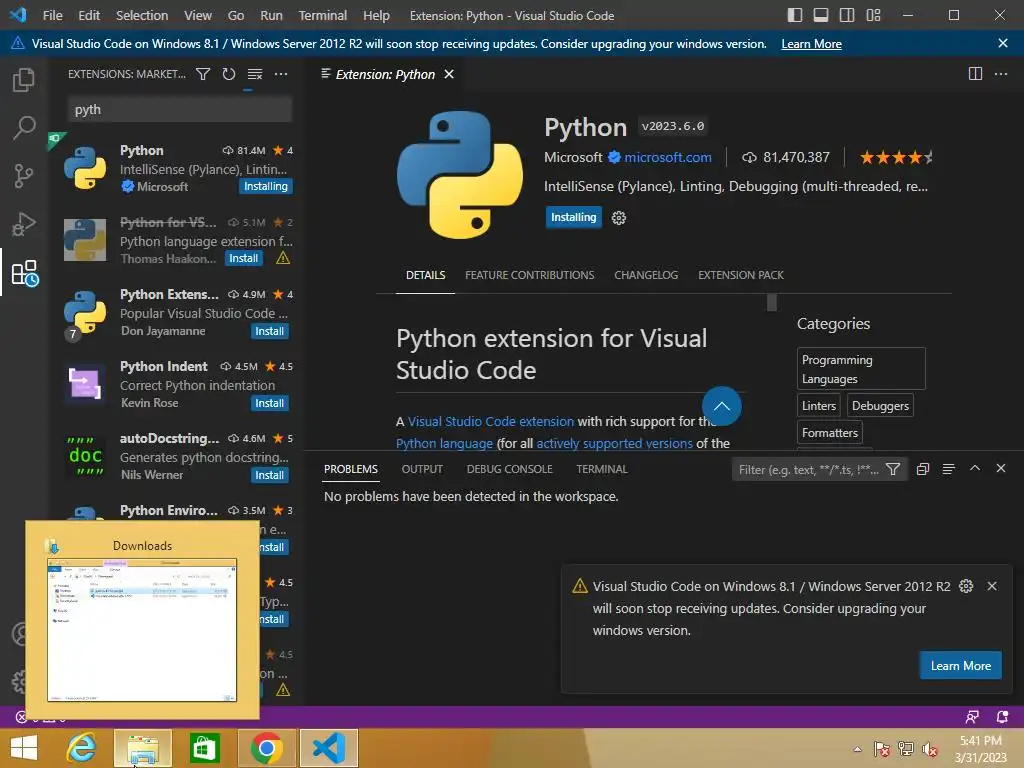Screen dimensions: 1024x768
Task: Open the Visual Studio Code extension link
Action: click(490, 422)
